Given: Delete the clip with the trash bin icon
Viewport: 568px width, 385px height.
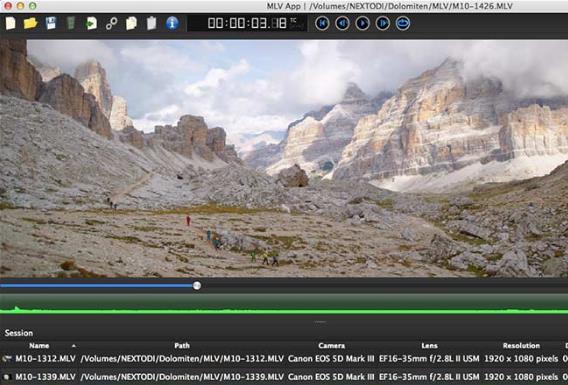Looking at the screenshot, I should 71,24.
